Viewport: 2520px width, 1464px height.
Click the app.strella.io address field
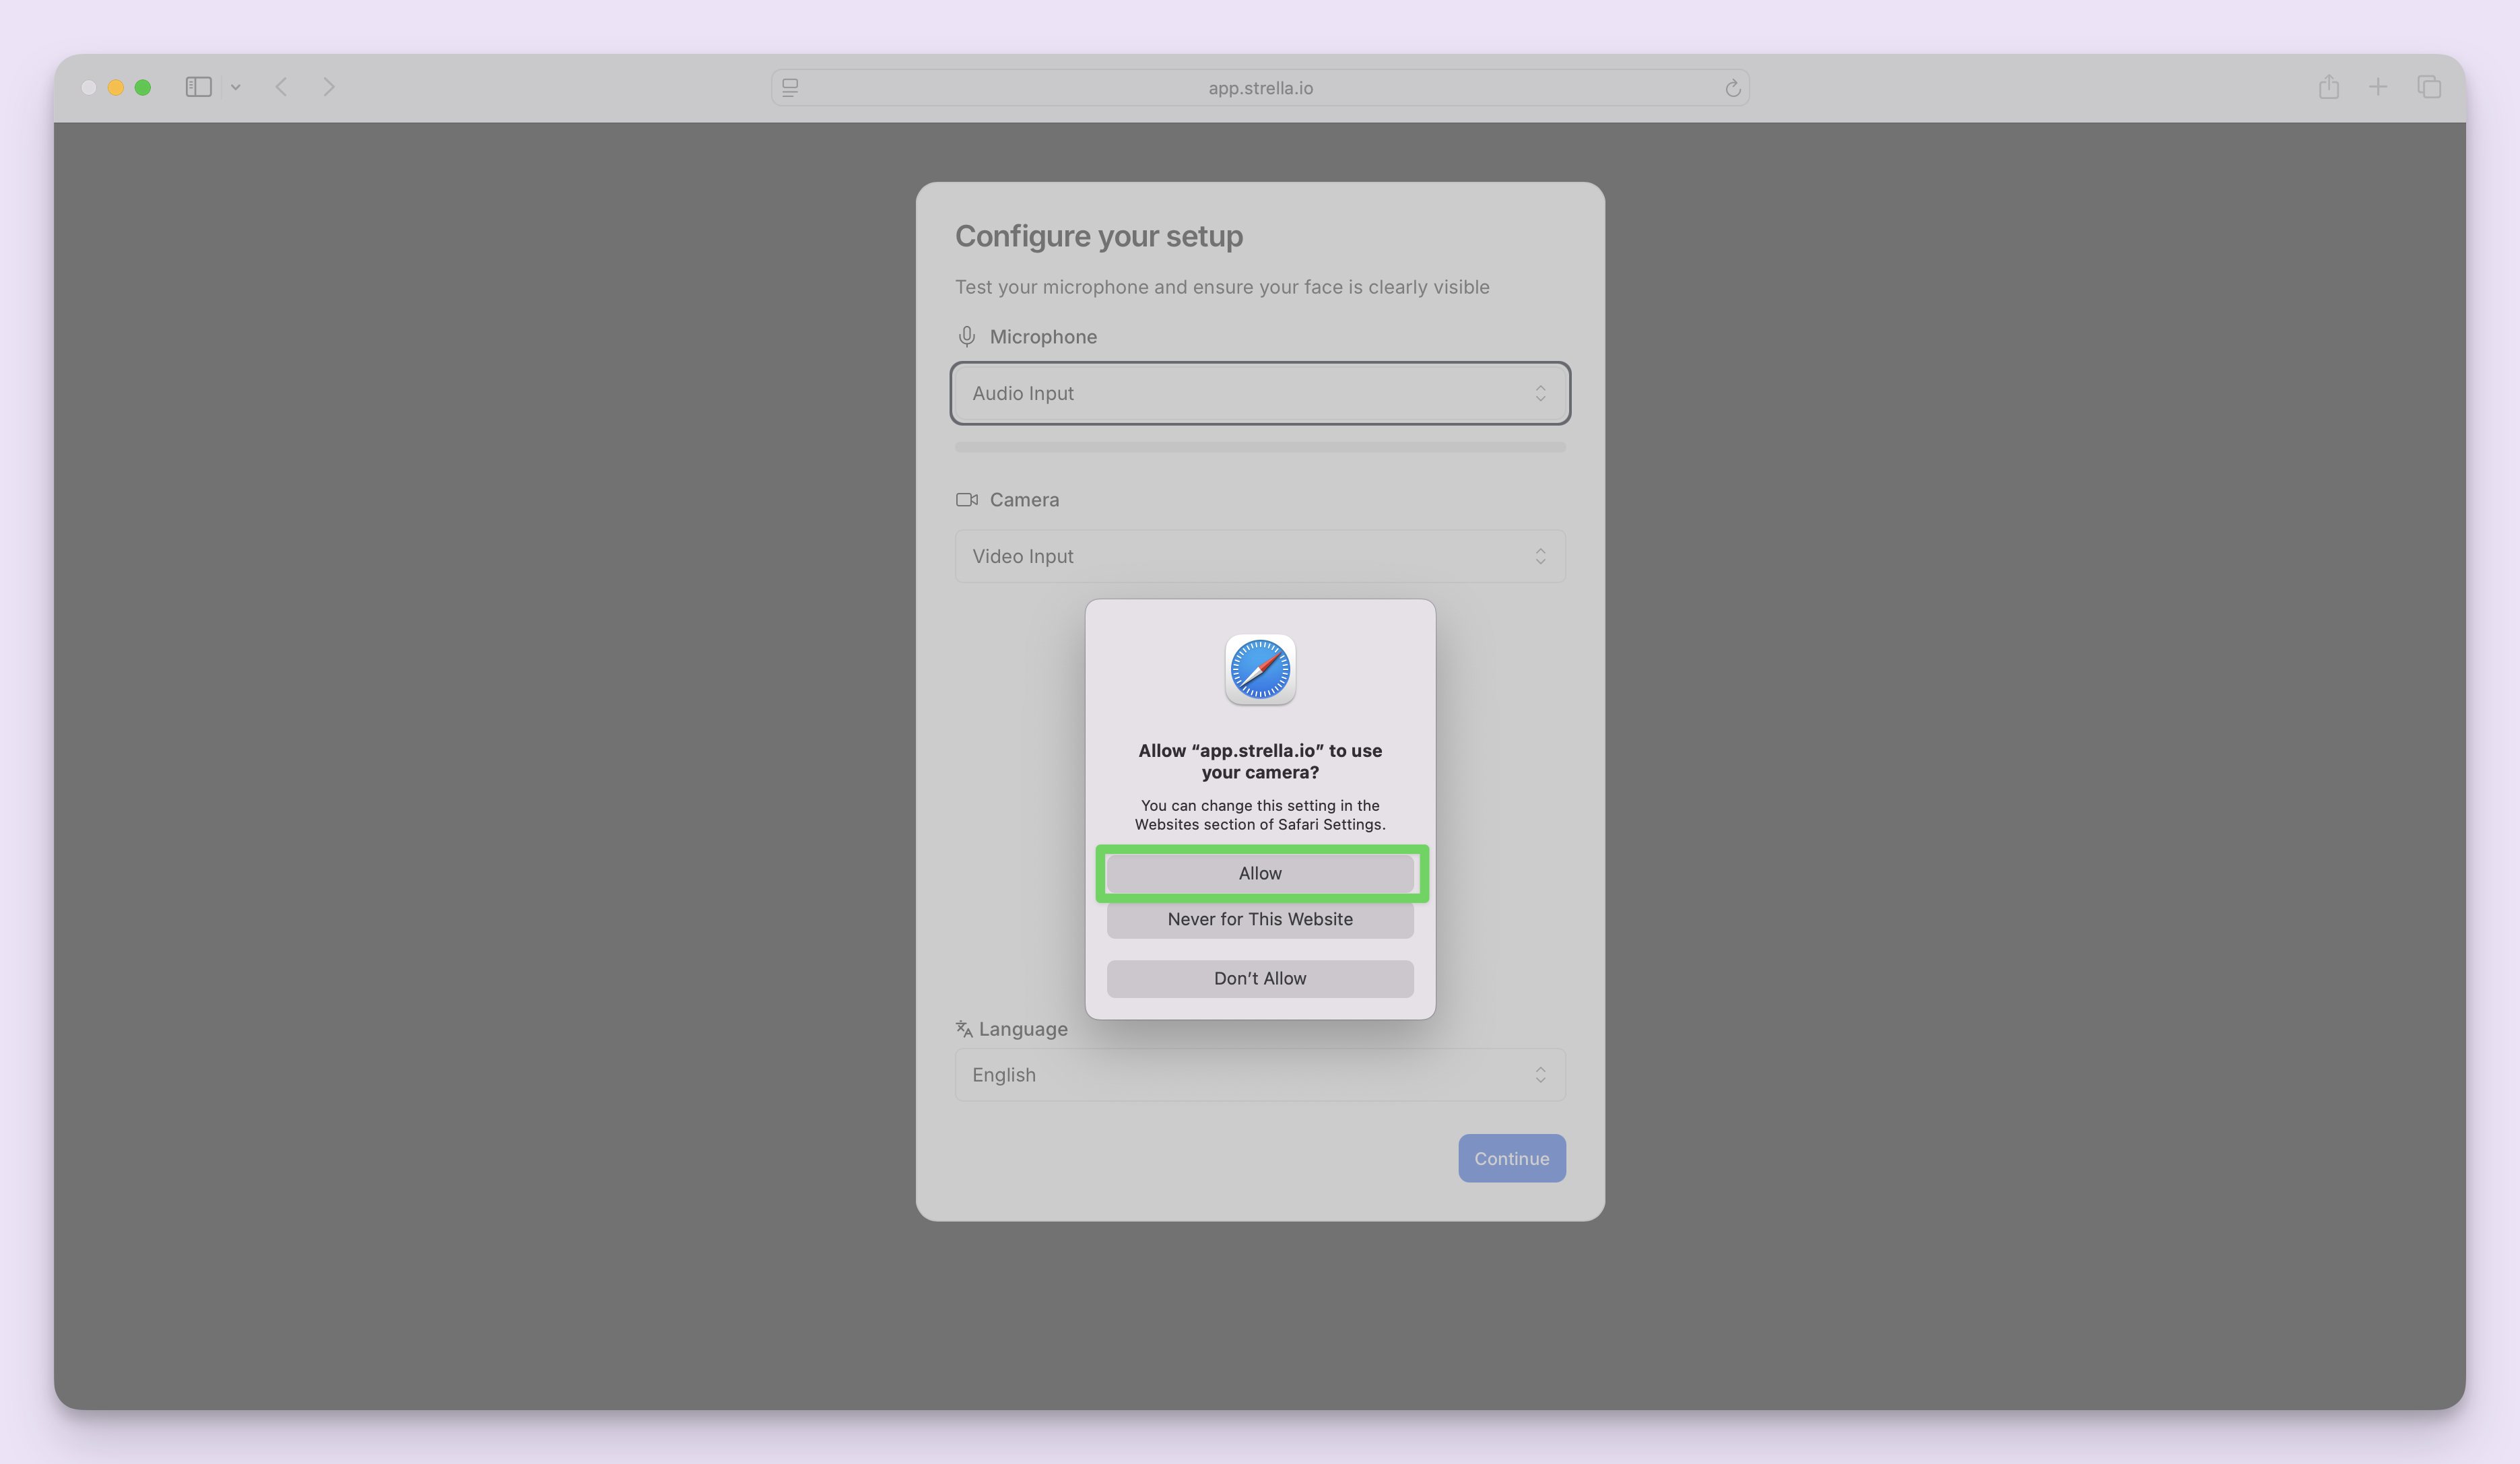coord(1260,88)
